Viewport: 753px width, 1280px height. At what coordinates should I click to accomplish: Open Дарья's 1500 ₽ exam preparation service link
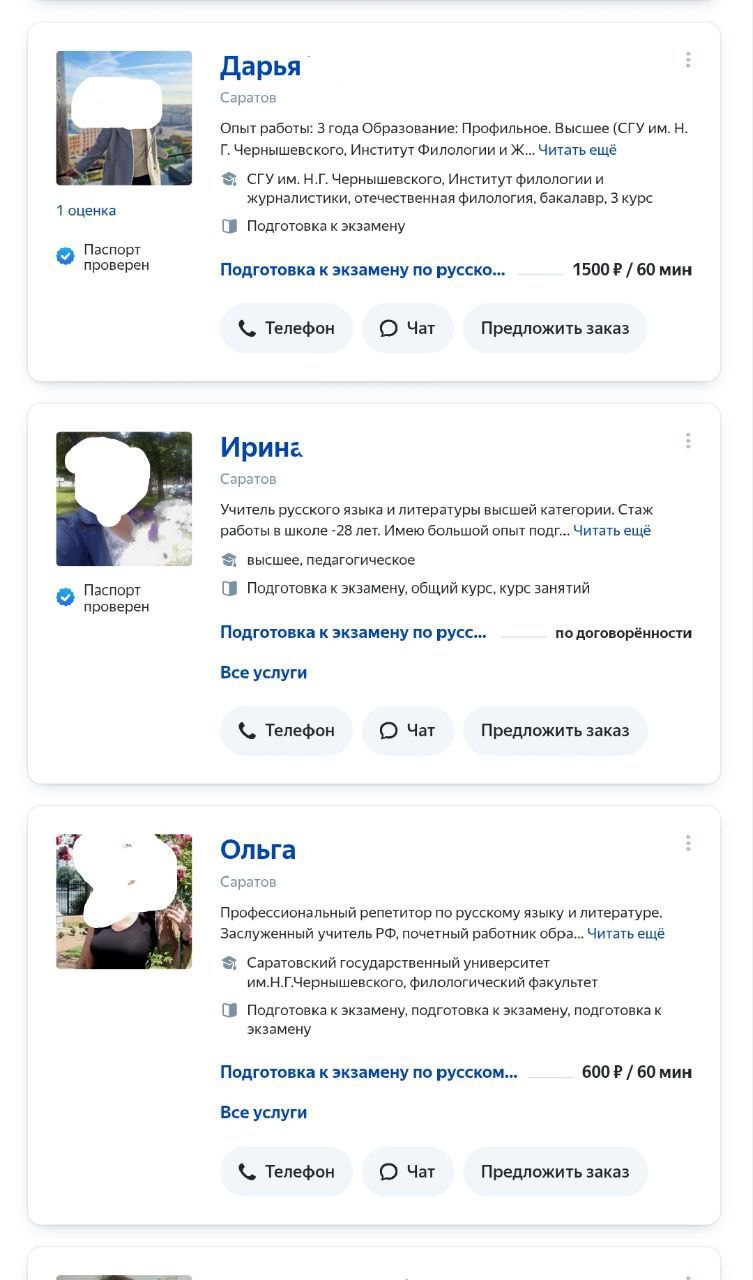tap(362, 269)
